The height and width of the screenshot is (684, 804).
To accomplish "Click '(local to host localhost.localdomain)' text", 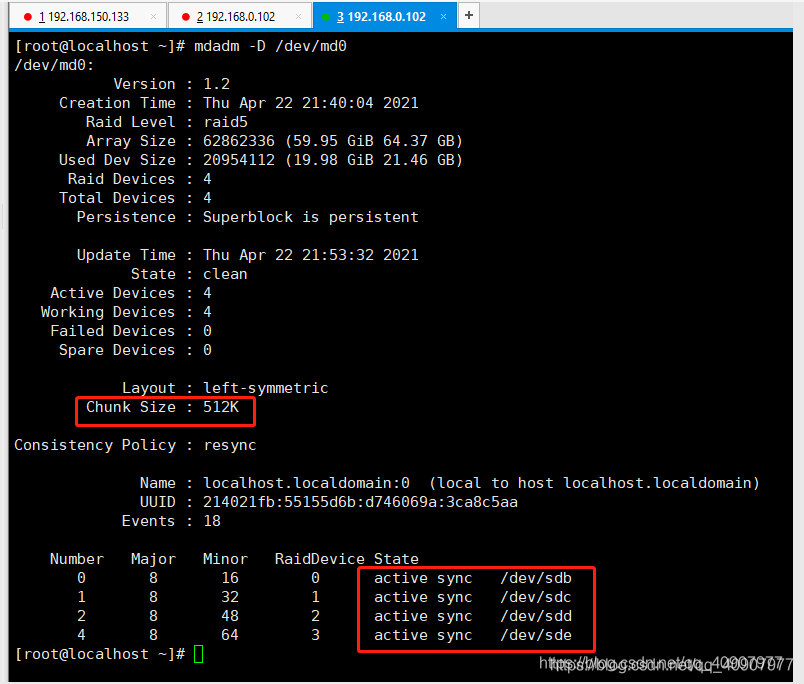I will pyautogui.click(x=594, y=483).
